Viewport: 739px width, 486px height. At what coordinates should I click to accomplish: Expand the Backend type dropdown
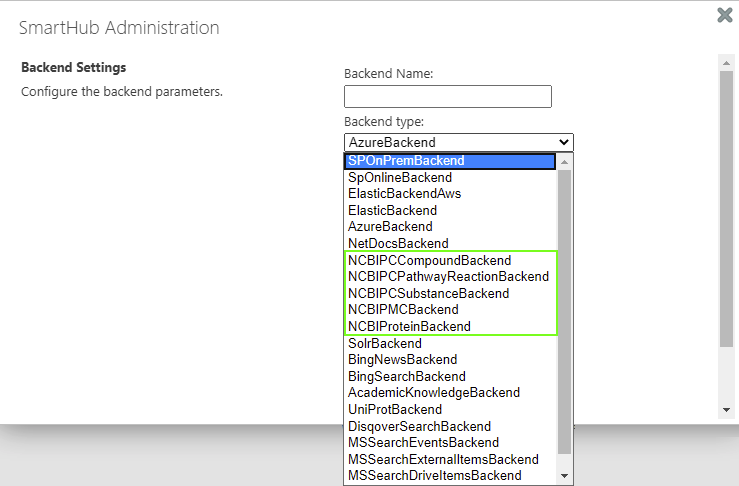(458, 142)
